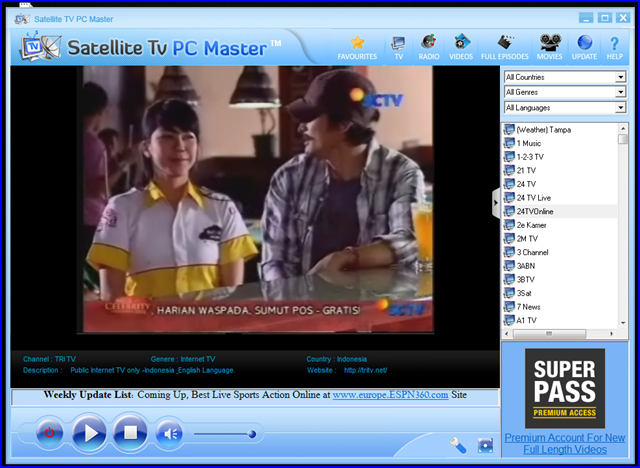Open the Videos section
The height and width of the screenshot is (468, 640).
[461, 48]
